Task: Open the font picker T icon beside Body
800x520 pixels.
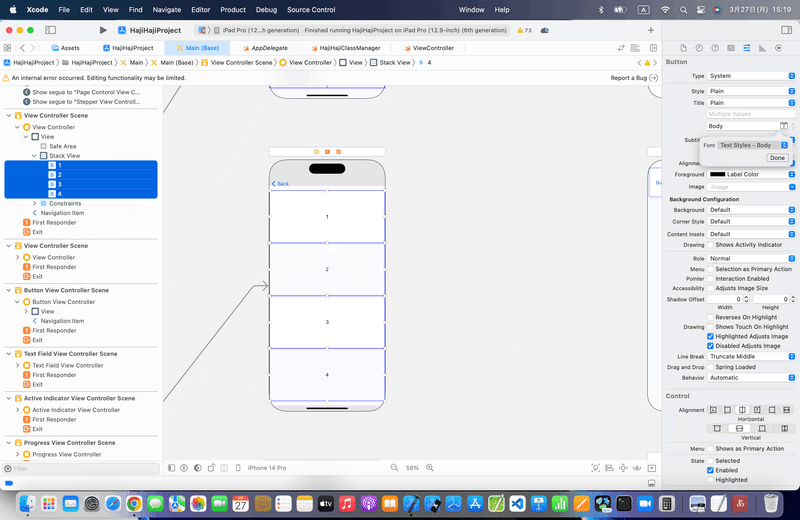Action: [784, 126]
